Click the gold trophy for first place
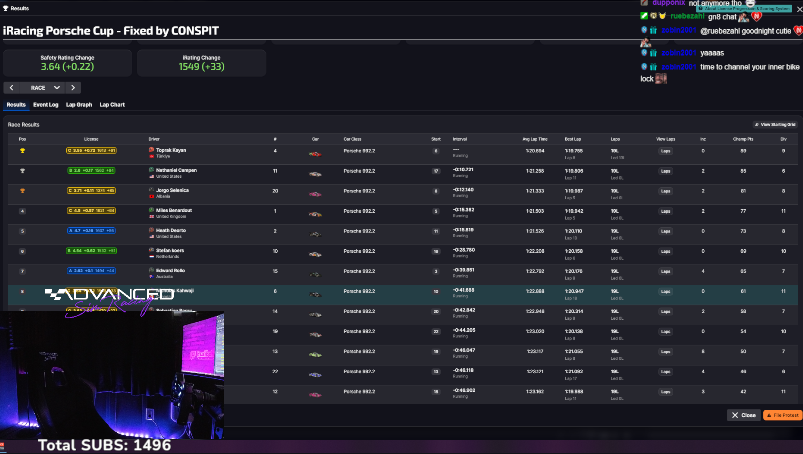 tap(22, 151)
